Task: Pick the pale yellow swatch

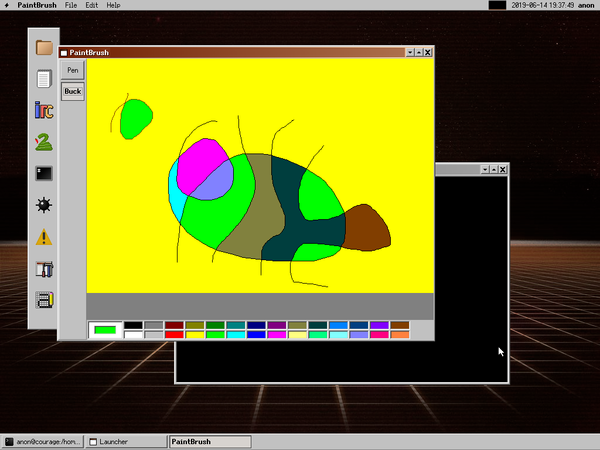Action: point(297,335)
